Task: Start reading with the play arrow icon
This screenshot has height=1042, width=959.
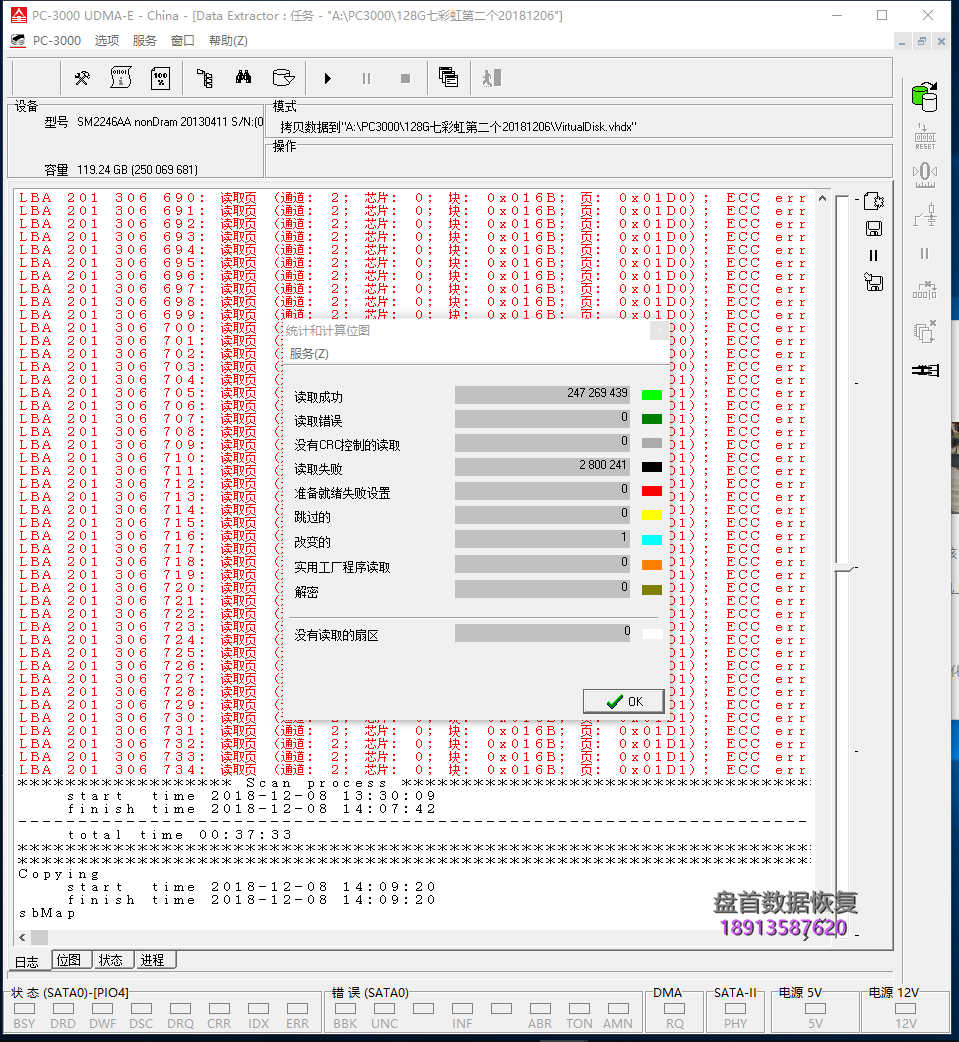Action: click(328, 77)
